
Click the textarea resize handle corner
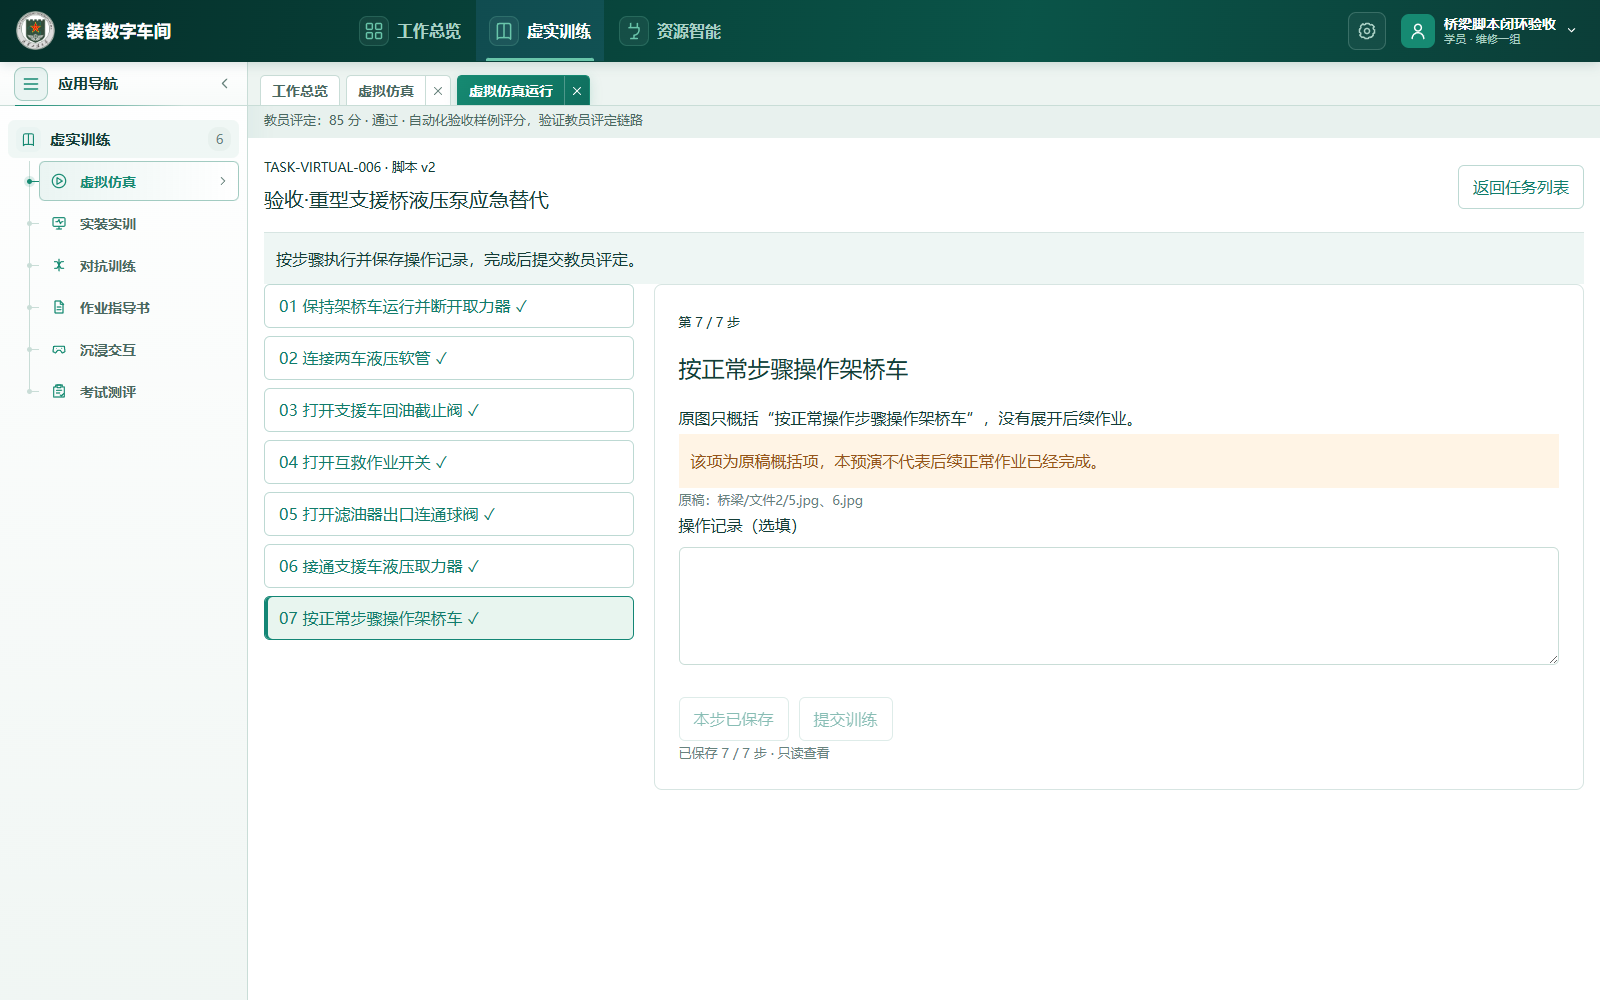tap(1553, 659)
